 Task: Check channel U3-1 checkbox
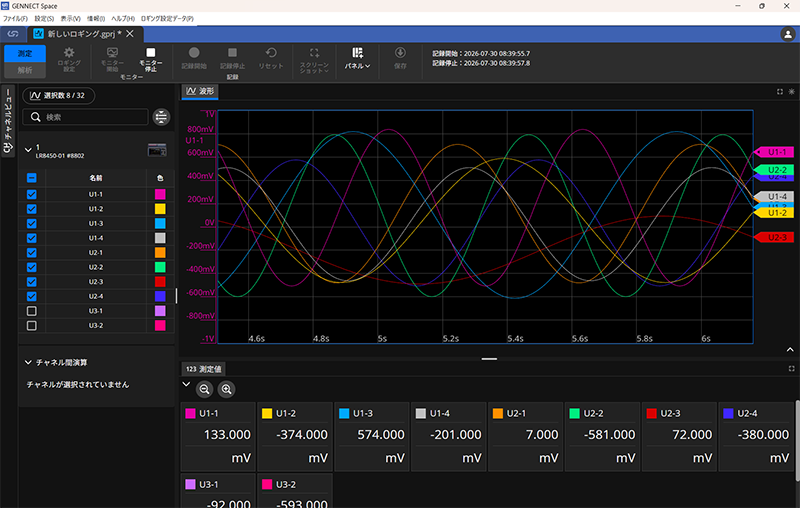coord(32,311)
